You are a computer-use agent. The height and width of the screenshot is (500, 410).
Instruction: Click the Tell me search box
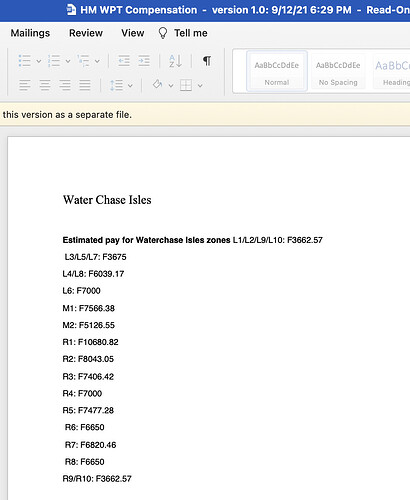191,33
